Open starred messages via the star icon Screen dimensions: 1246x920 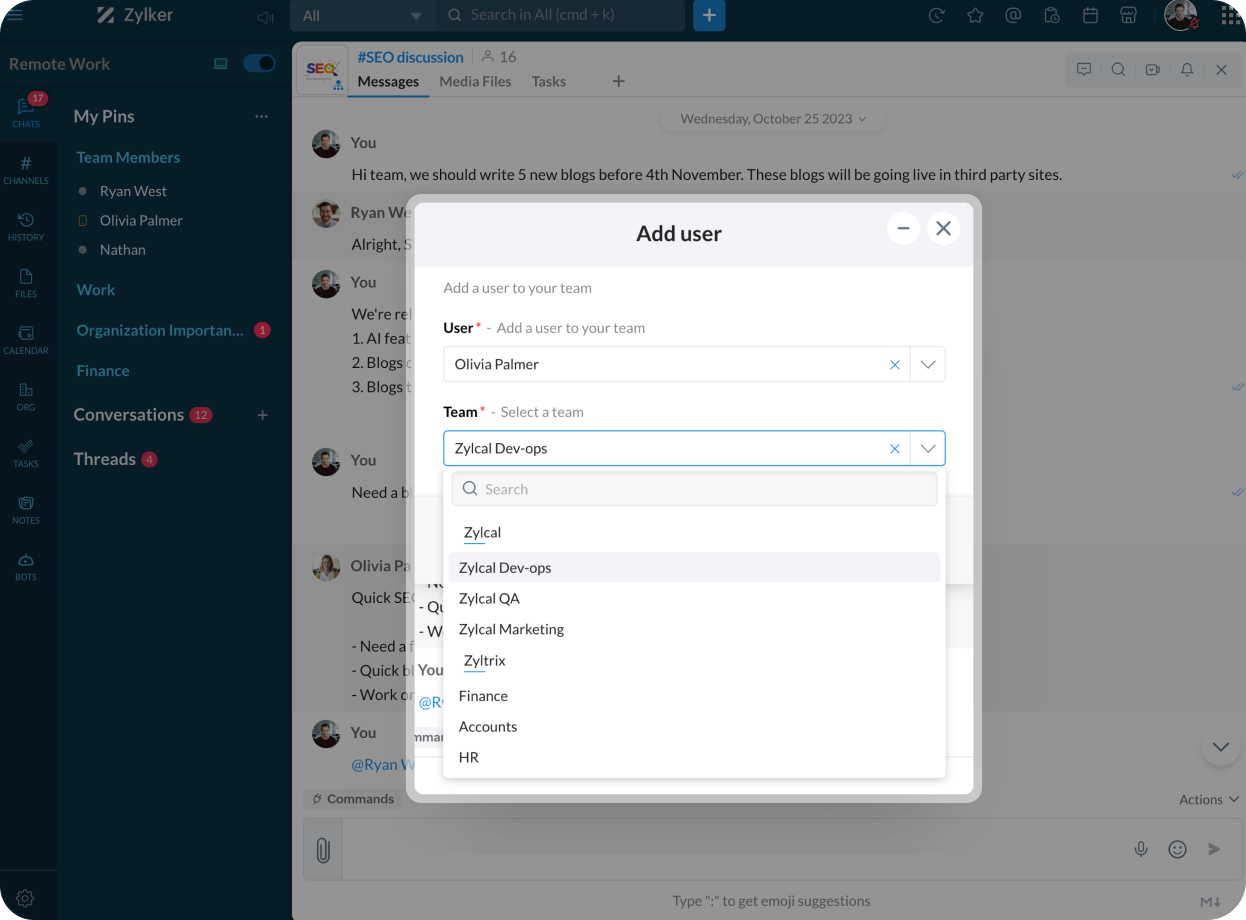(975, 15)
